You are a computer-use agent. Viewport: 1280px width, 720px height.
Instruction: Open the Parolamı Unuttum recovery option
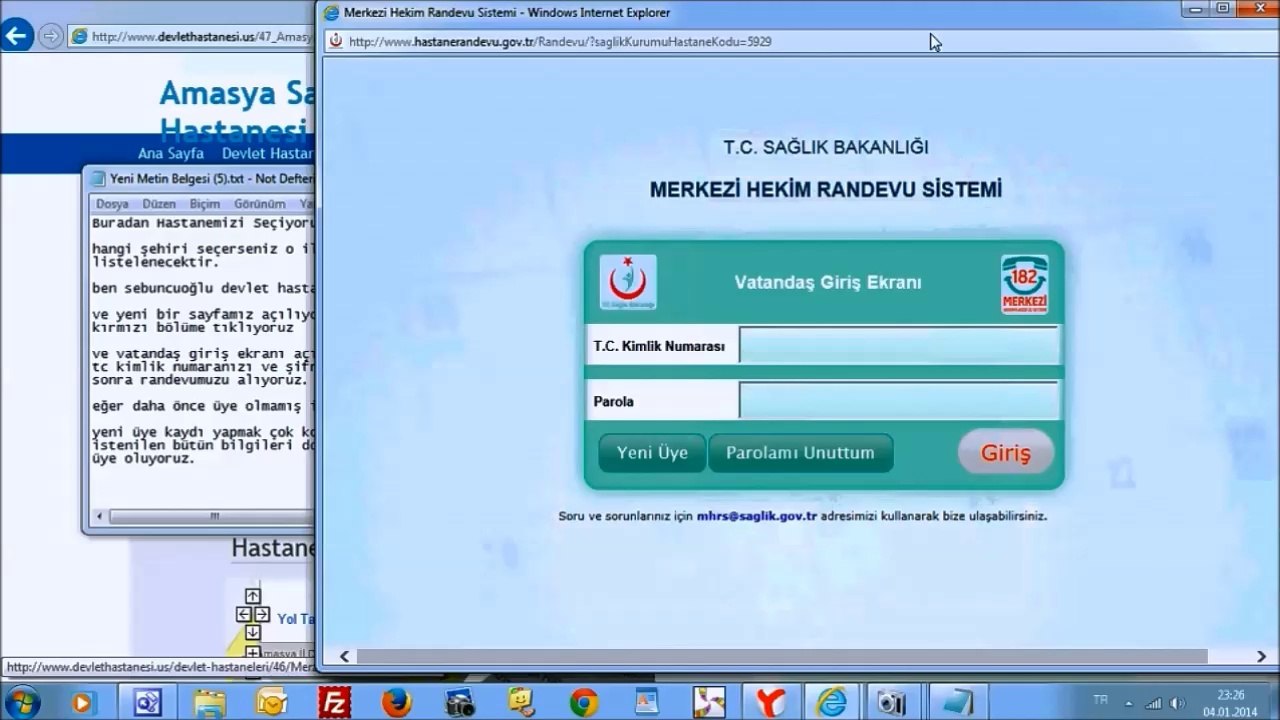click(800, 453)
